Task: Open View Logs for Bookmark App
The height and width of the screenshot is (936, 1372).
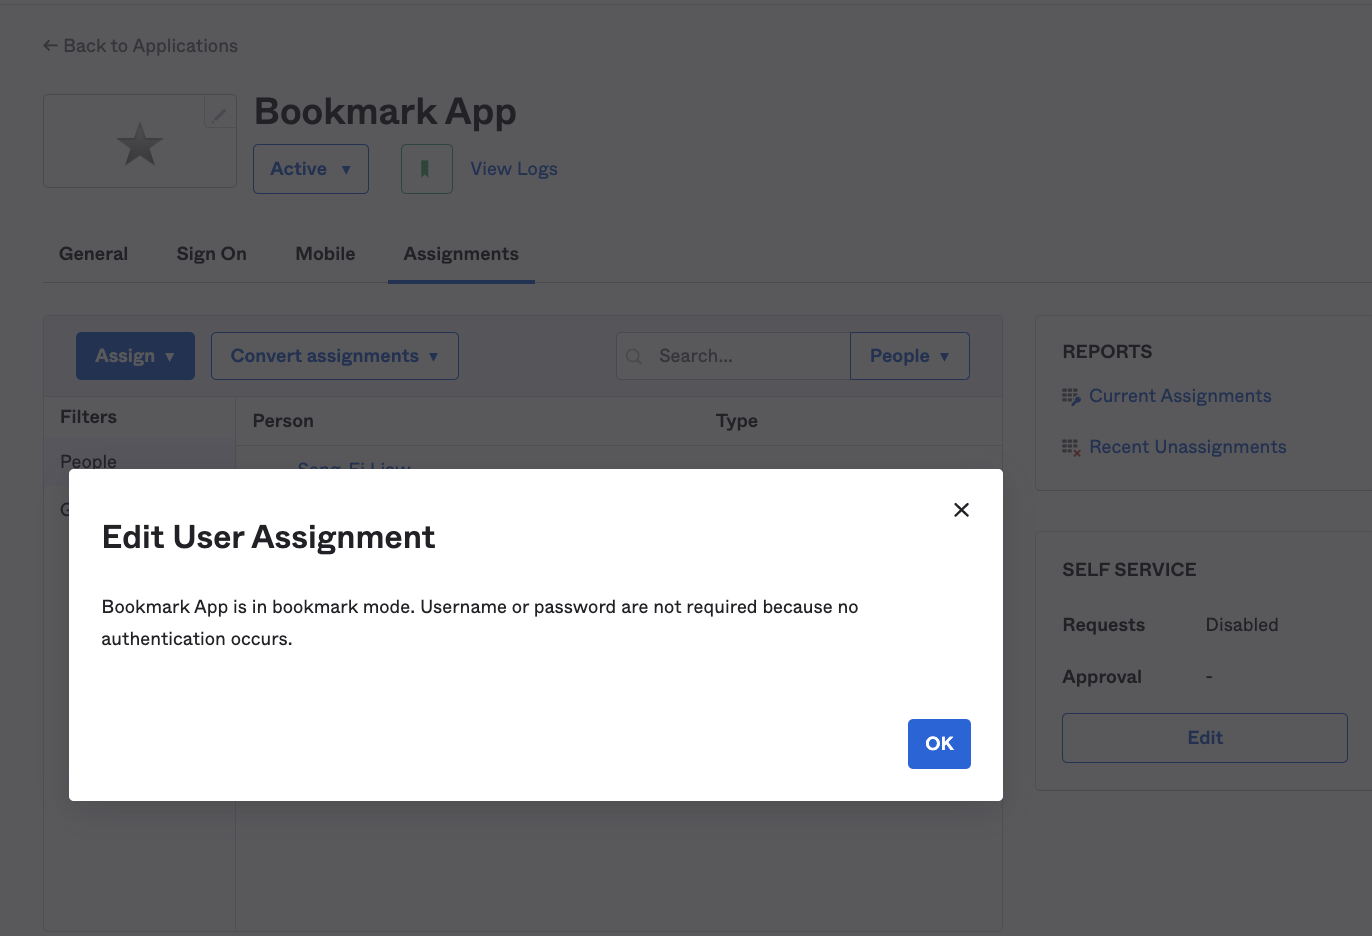Action: (513, 168)
